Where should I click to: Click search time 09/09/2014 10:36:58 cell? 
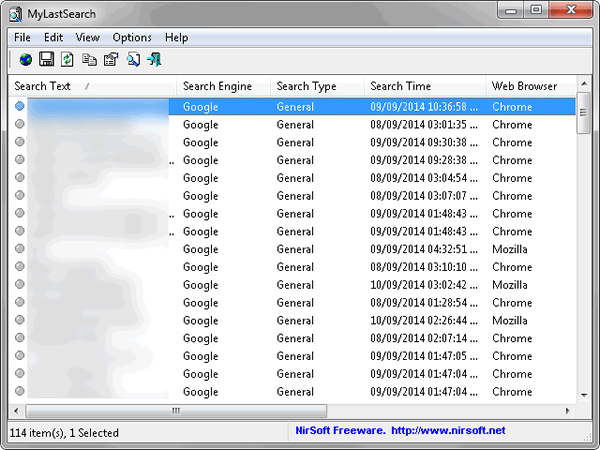pos(424,106)
